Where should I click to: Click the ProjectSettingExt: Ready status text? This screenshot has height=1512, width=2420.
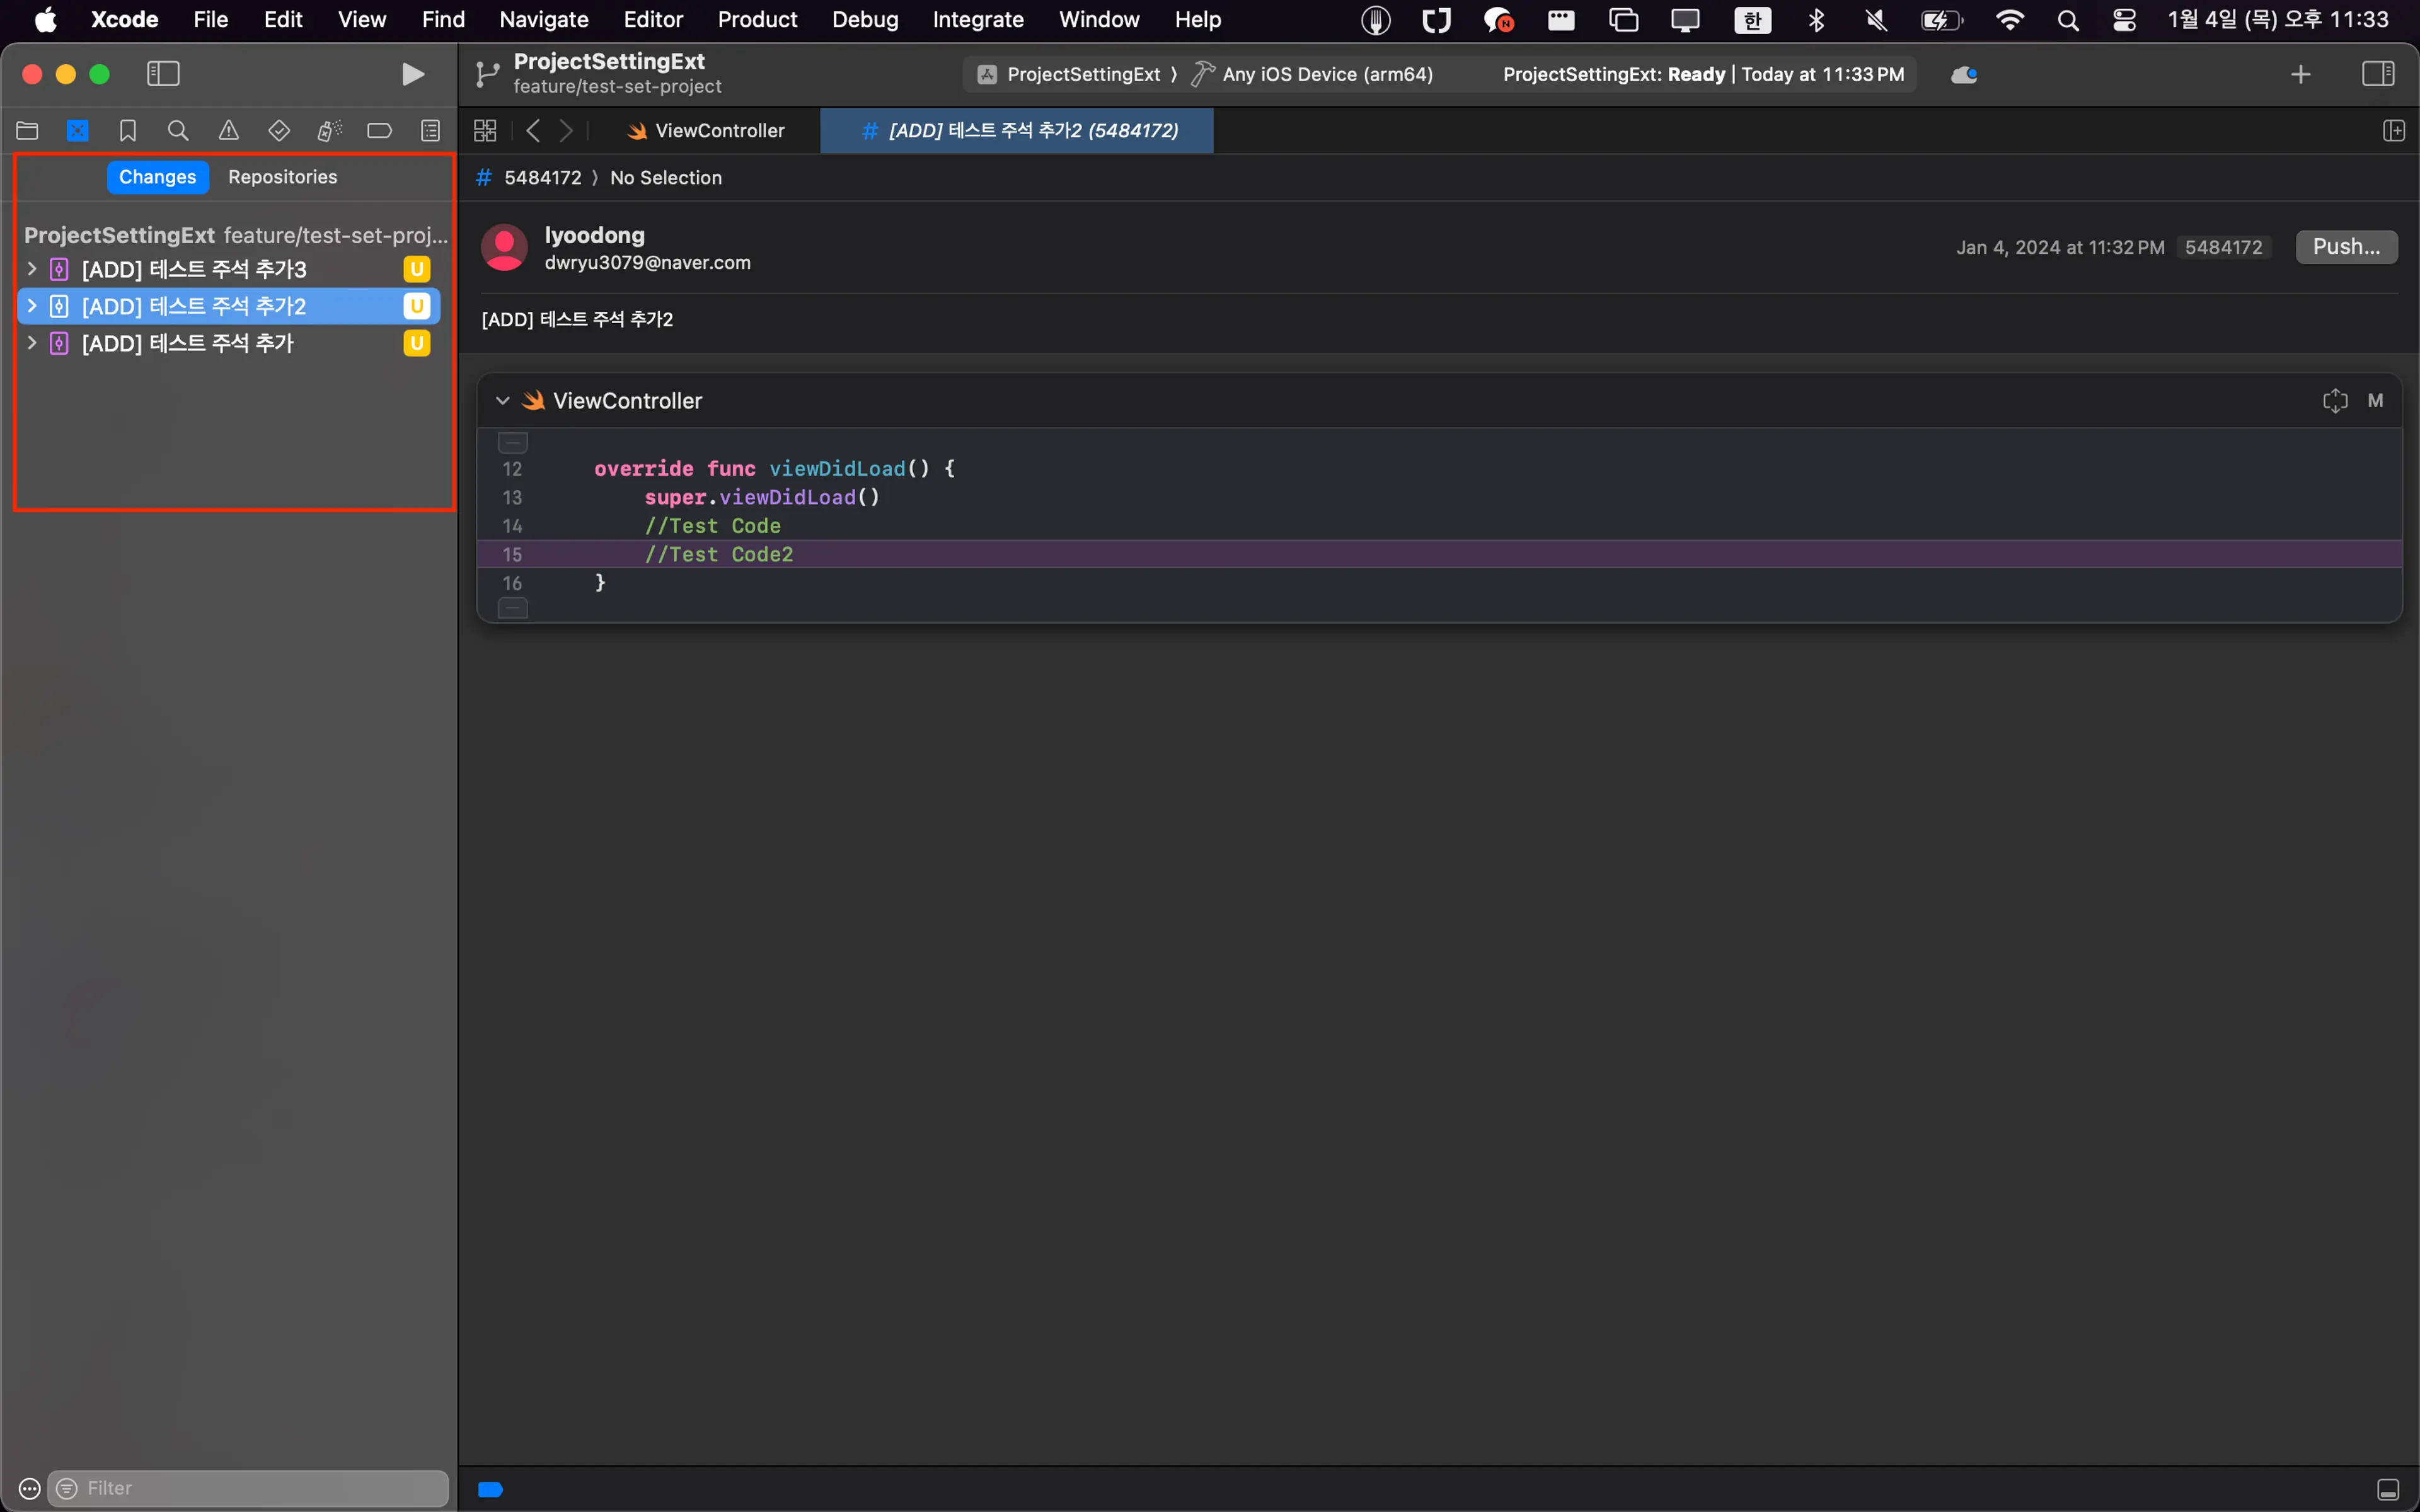click(1613, 74)
